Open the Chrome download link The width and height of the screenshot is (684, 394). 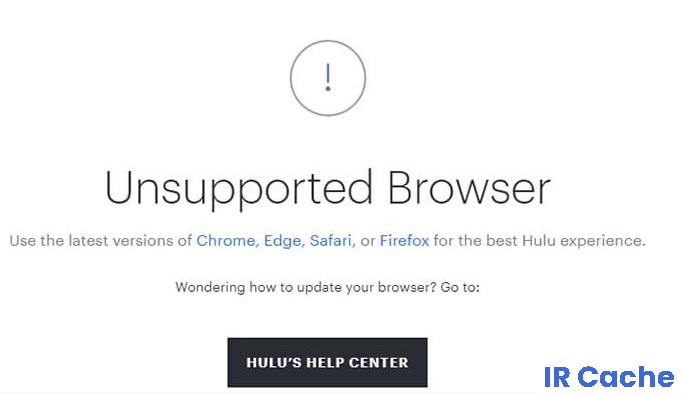tap(226, 240)
